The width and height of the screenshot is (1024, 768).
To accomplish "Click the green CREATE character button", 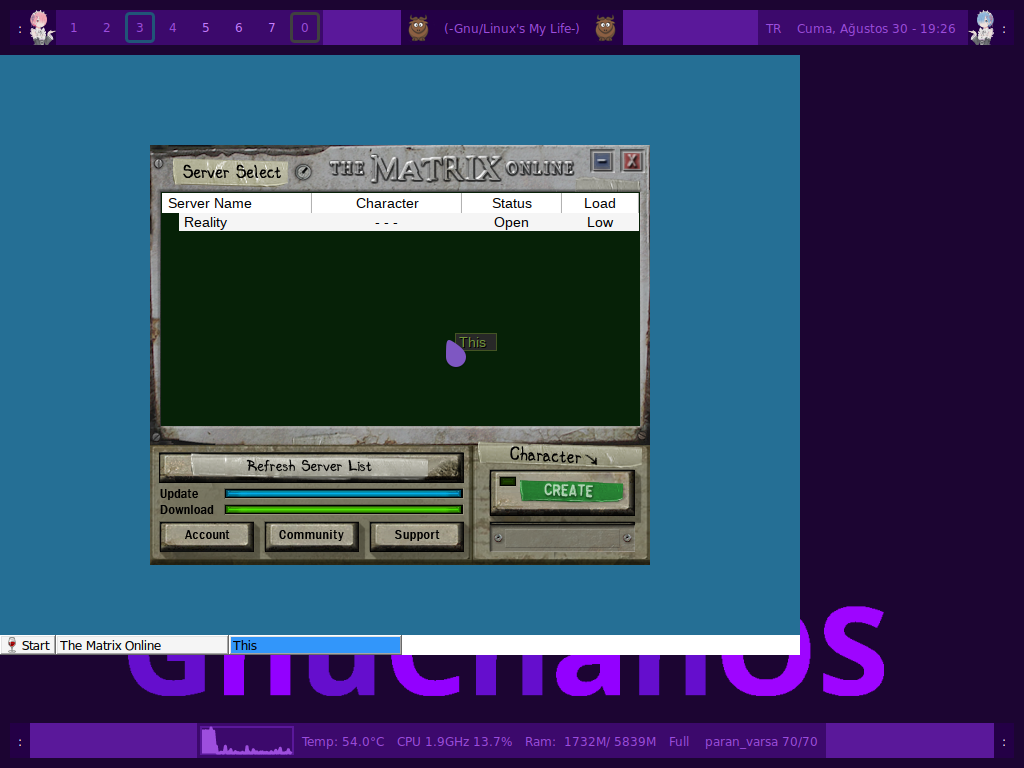I will [568, 490].
